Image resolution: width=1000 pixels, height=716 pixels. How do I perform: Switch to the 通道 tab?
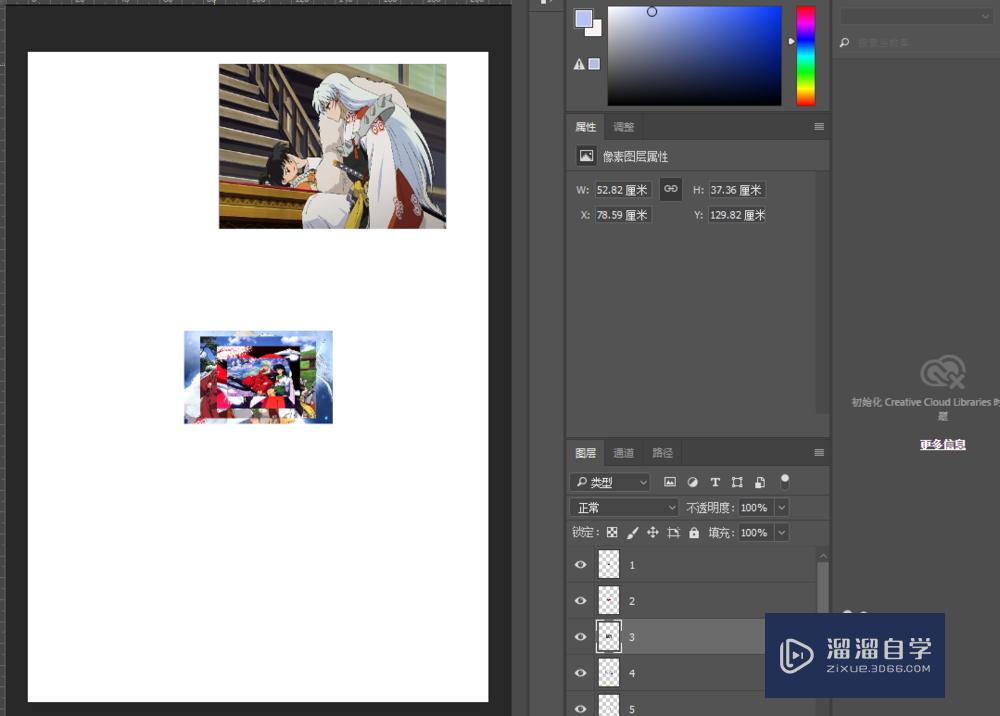623,453
